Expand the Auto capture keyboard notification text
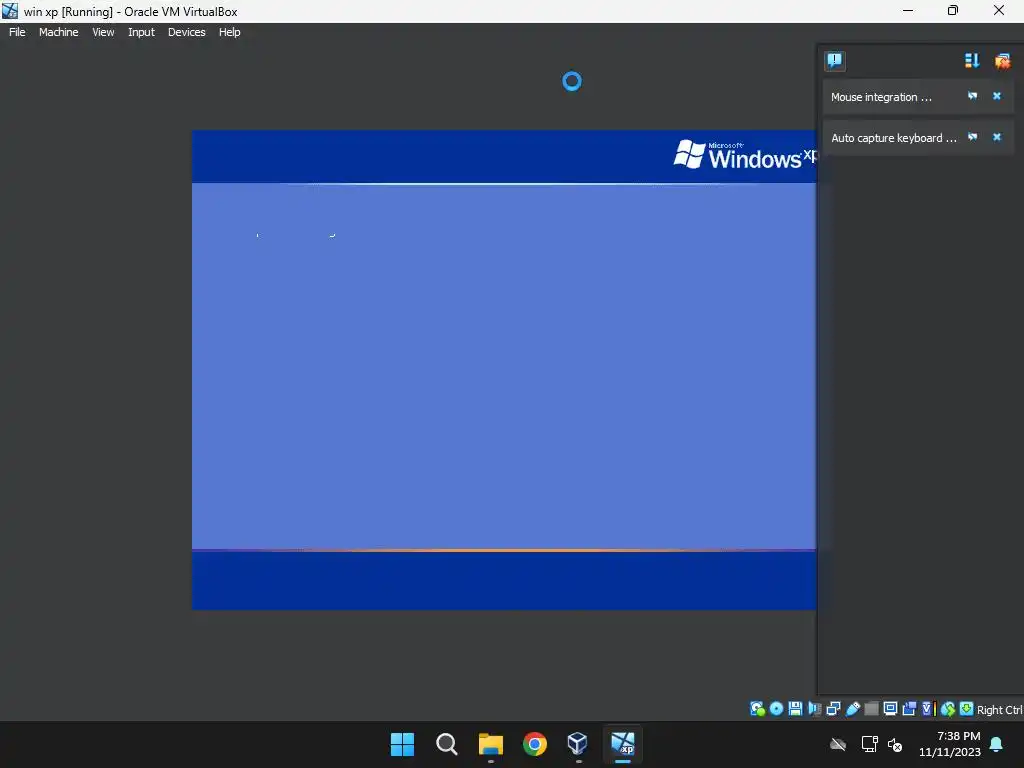 (893, 138)
